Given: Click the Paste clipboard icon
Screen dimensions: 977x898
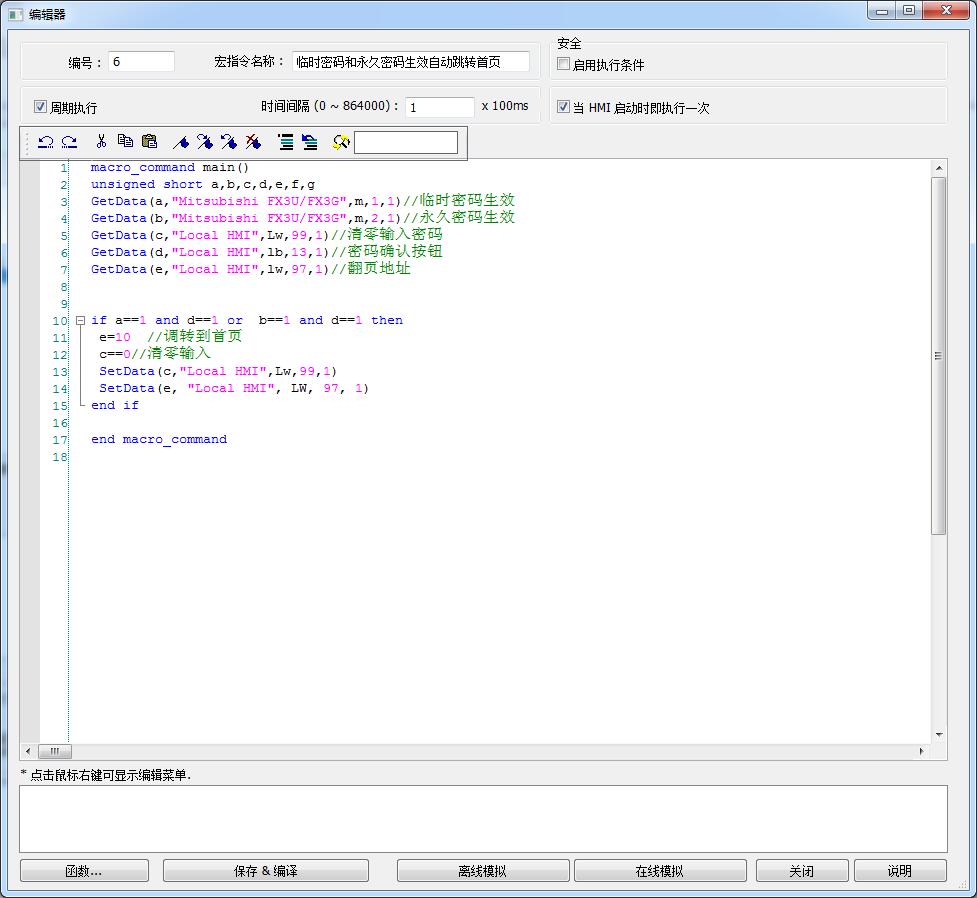Looking at the screenshot, I should (x=149, y=142).
